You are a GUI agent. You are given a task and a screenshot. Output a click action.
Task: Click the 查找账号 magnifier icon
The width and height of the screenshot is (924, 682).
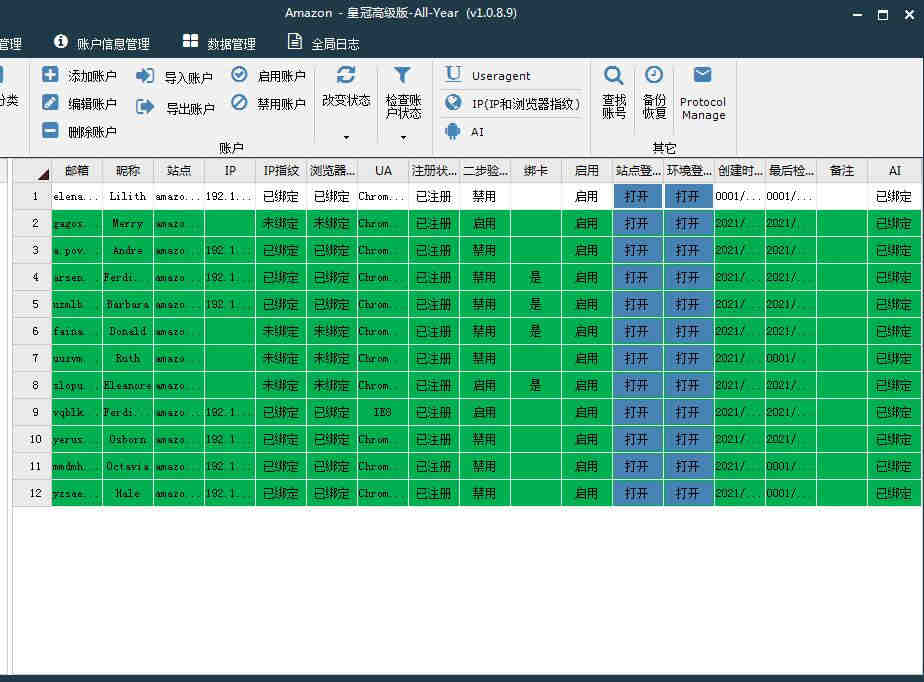pyautogui.click(x=613, y=75)
